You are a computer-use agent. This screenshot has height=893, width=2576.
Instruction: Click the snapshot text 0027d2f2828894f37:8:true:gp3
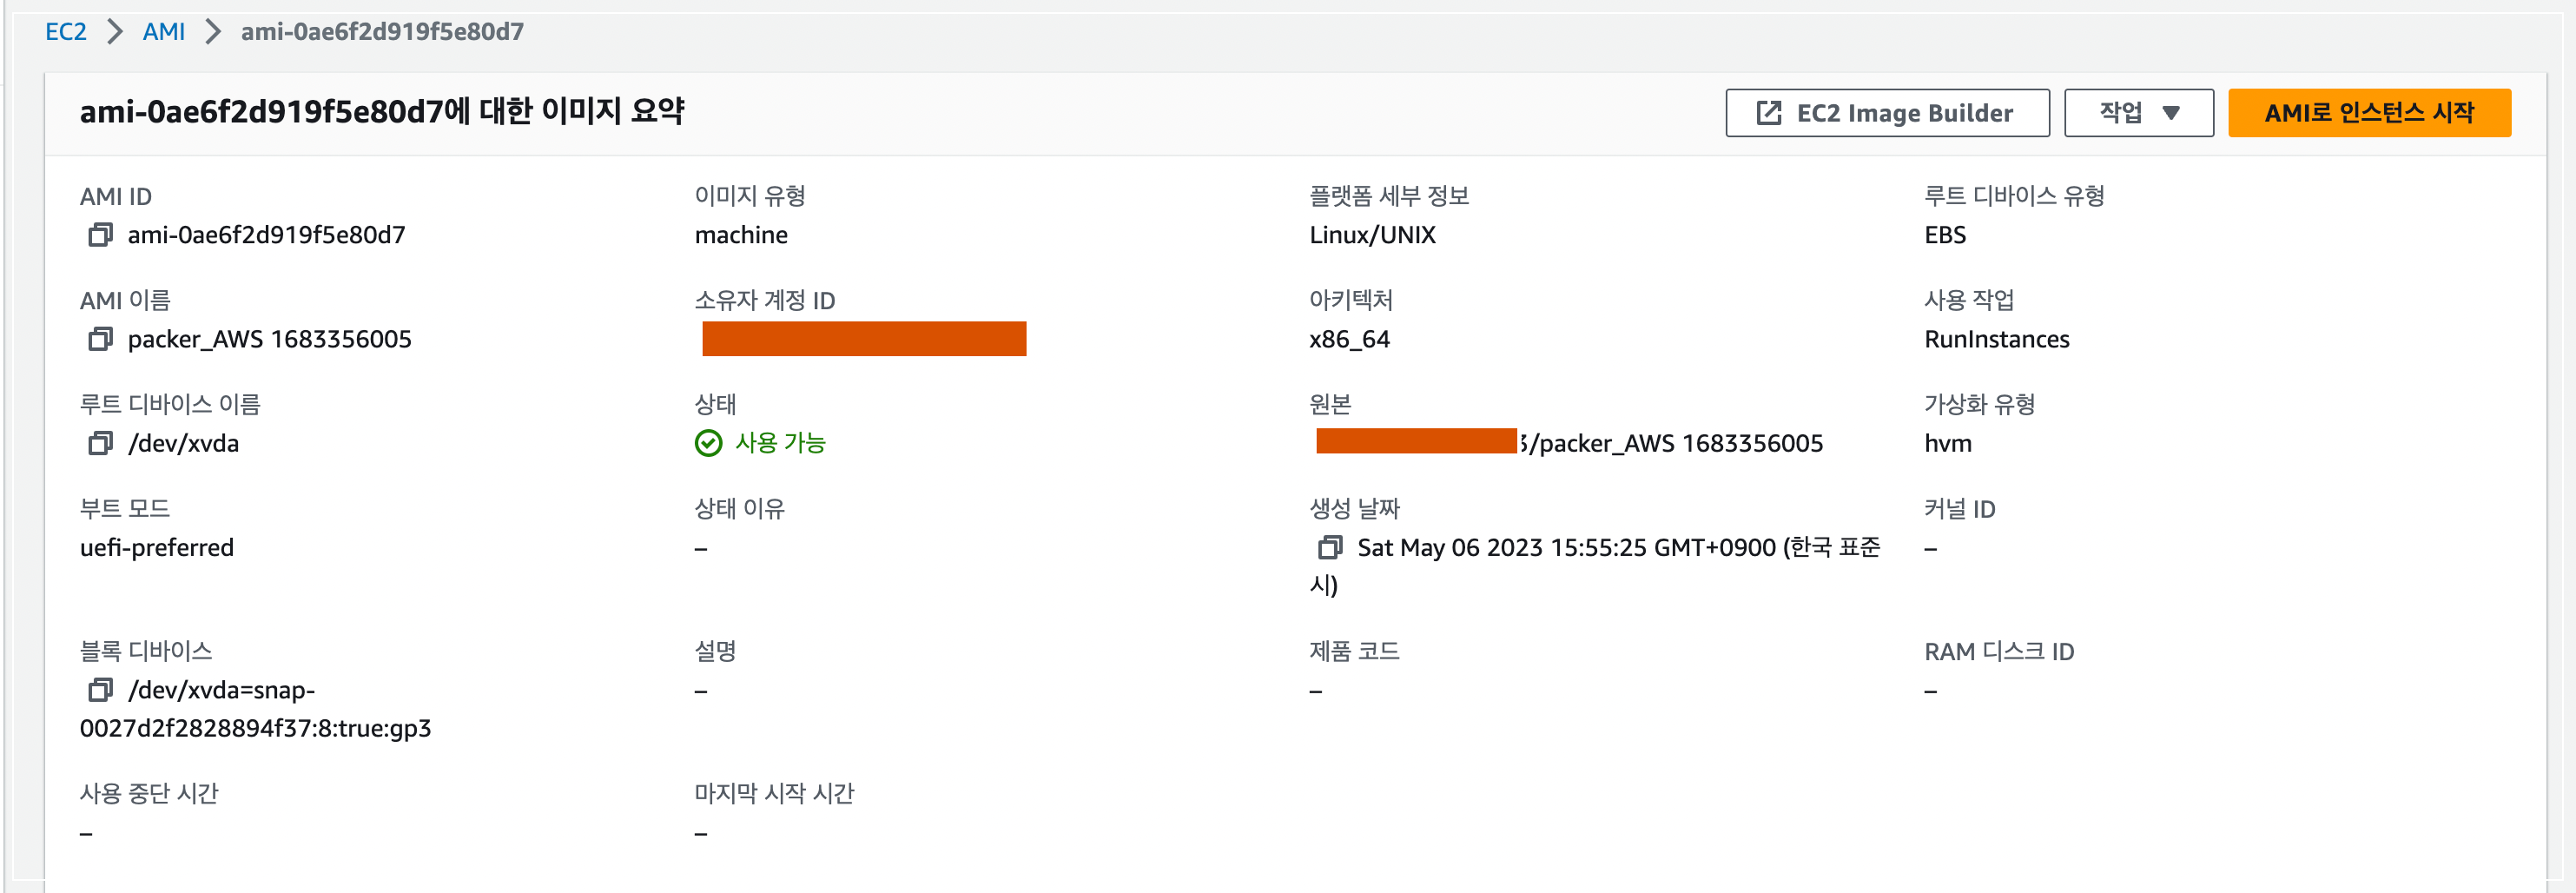point(255,728)
